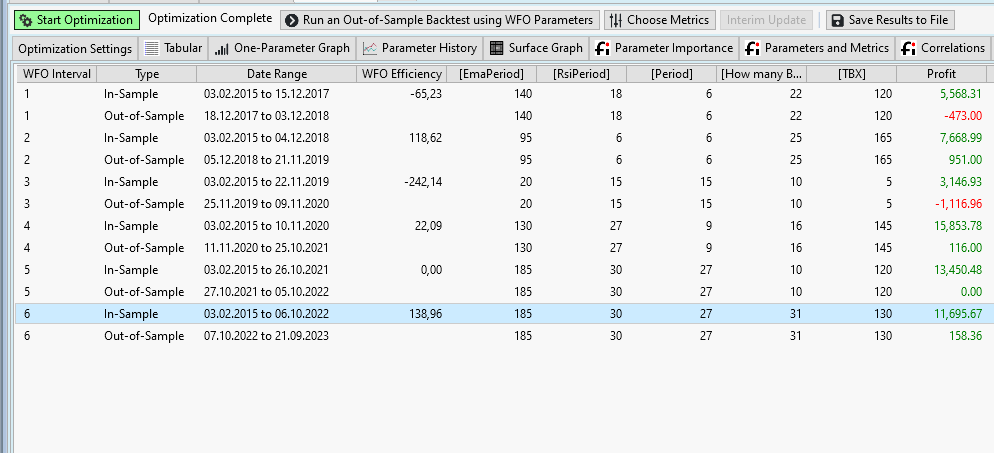Click the [EmaPeriod] column header
The image size is (994, 453).
pyautogui.click(x=491, y=74)
